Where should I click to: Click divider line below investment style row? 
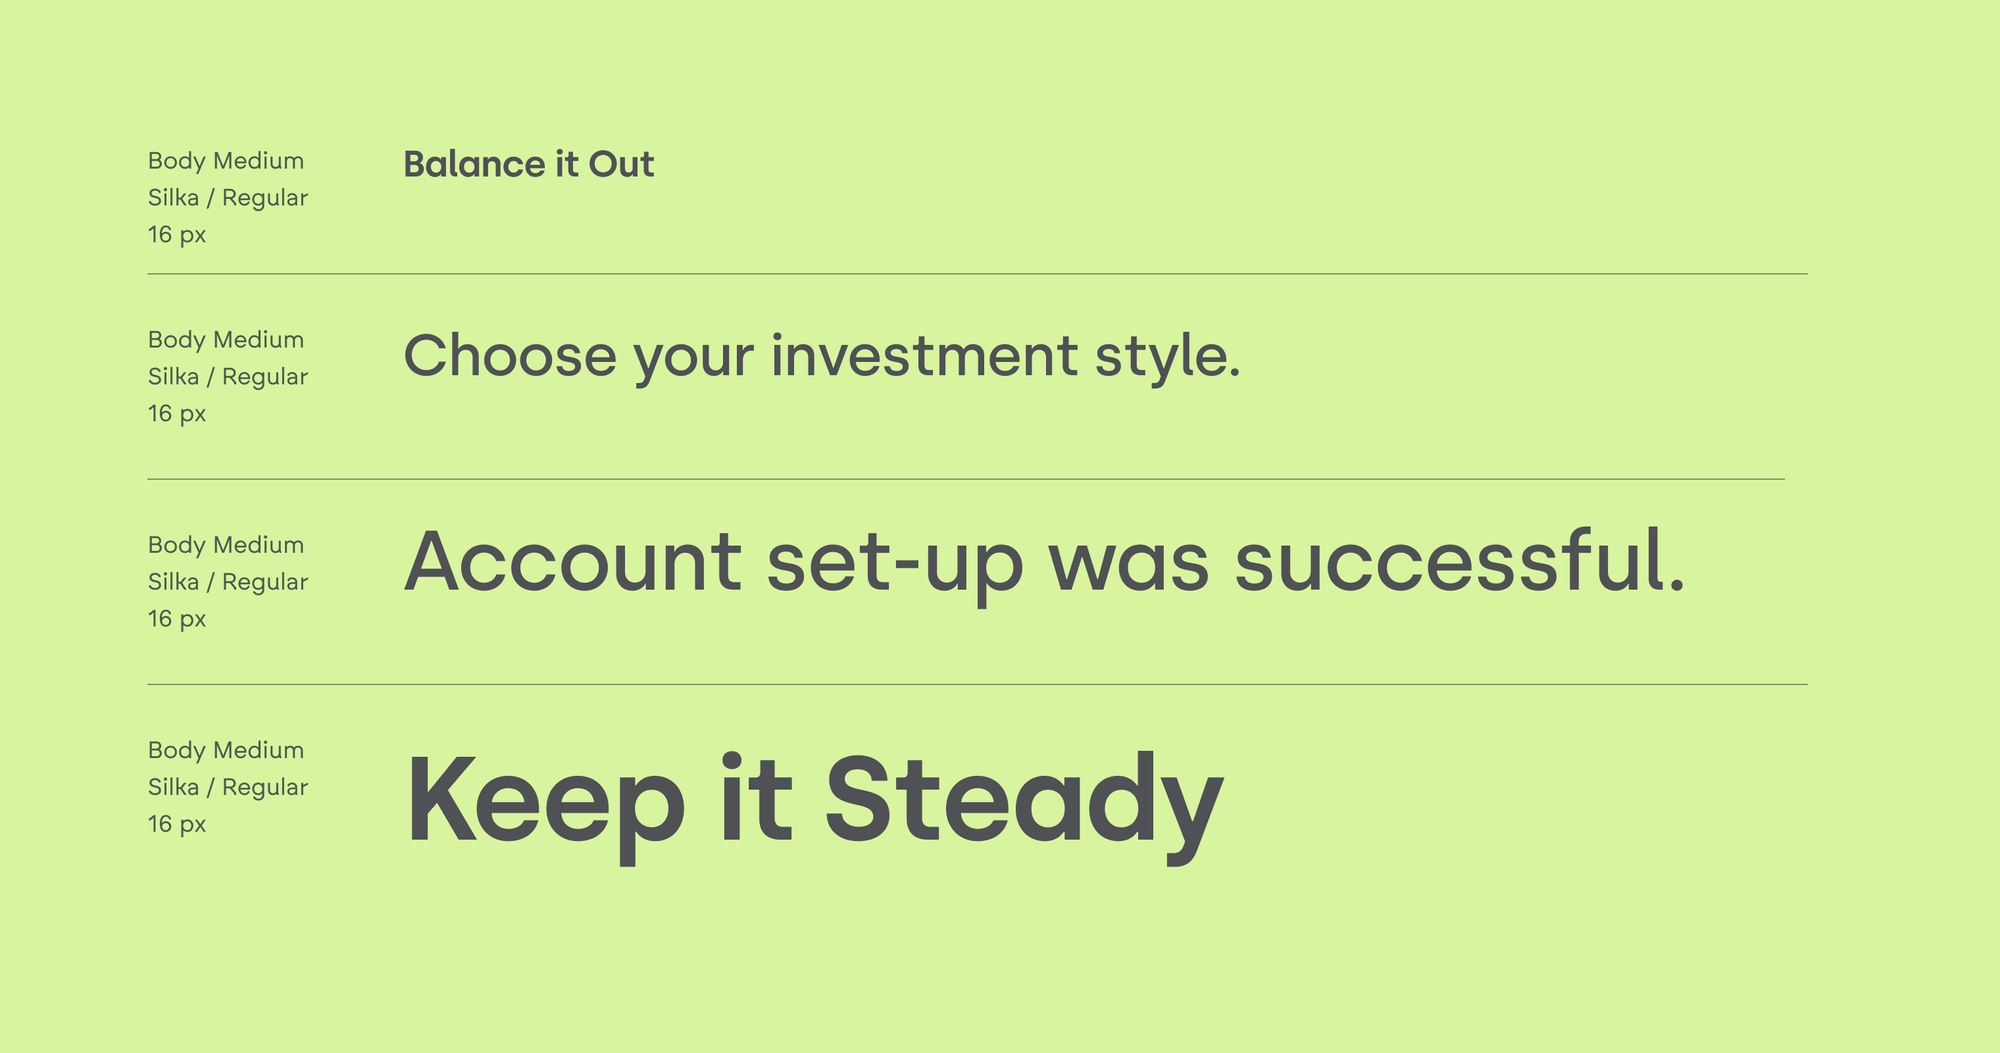click(966, 479)
